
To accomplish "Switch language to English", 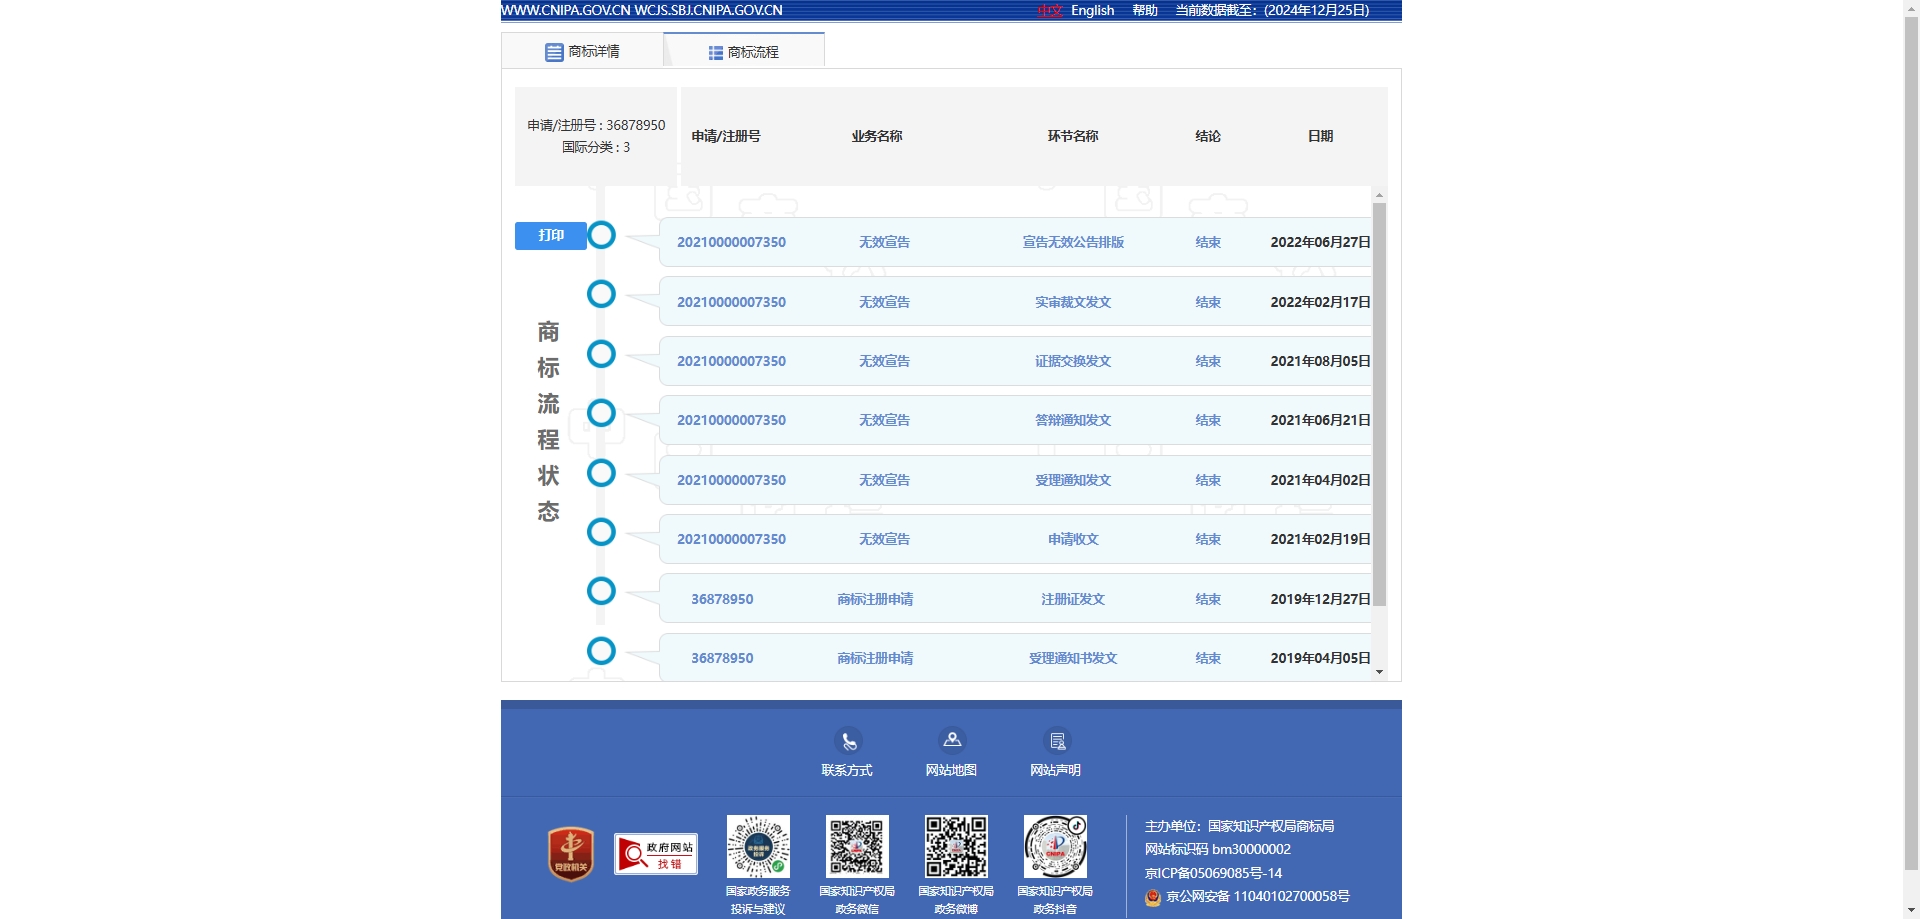I will tap(1092, 10).
